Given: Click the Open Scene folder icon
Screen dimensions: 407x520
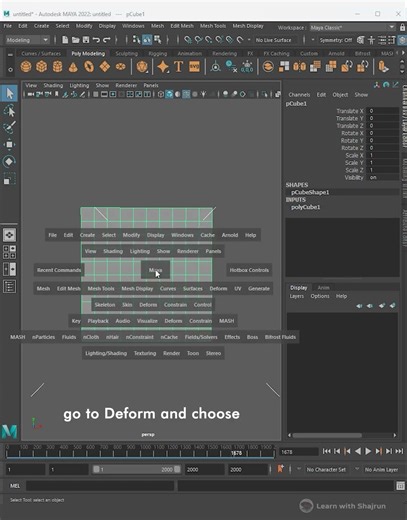Looking at the screenshot, I should point(76,40).
